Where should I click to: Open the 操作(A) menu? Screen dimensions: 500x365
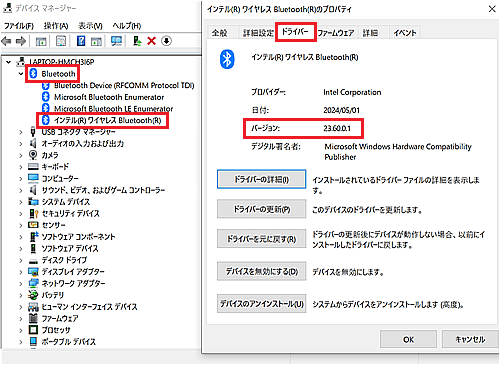(56, 26)
